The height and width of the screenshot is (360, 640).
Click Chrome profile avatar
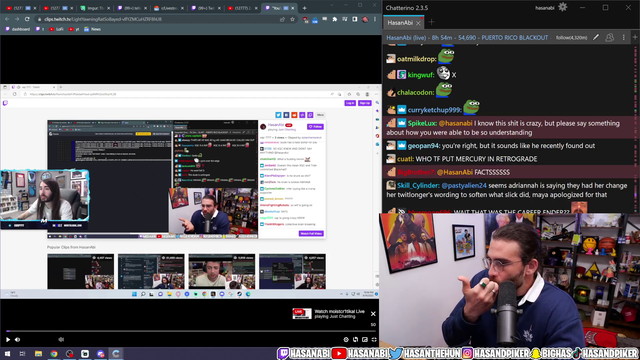[x=365, y=19]
